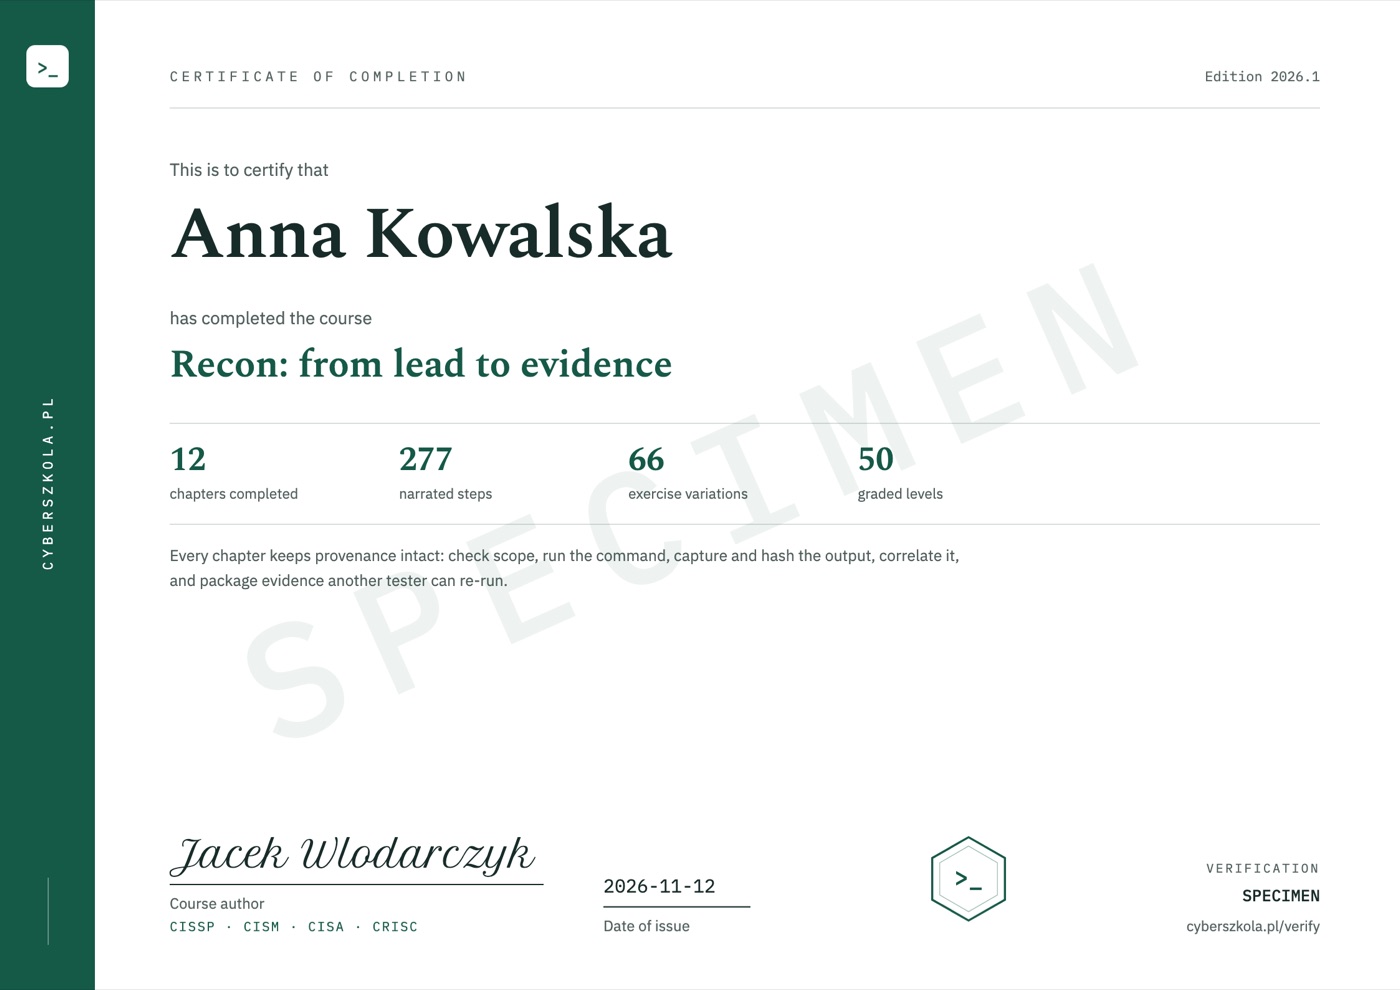The height and width of the screenshot is (990, 1400).
Task: Select the "narrated steps" label
Action: (x=445, y=494)
